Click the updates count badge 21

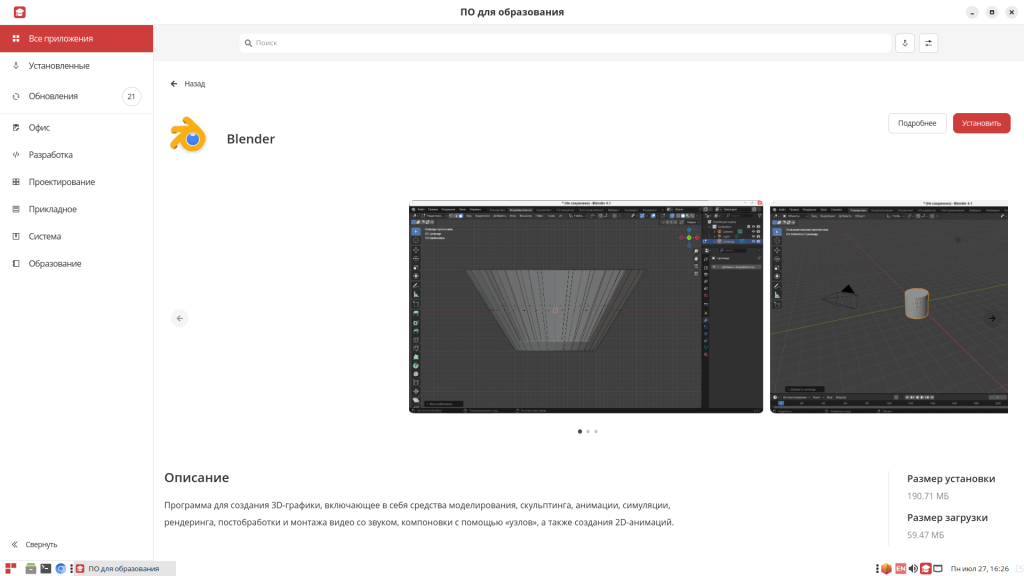click(x=131, y=96)
